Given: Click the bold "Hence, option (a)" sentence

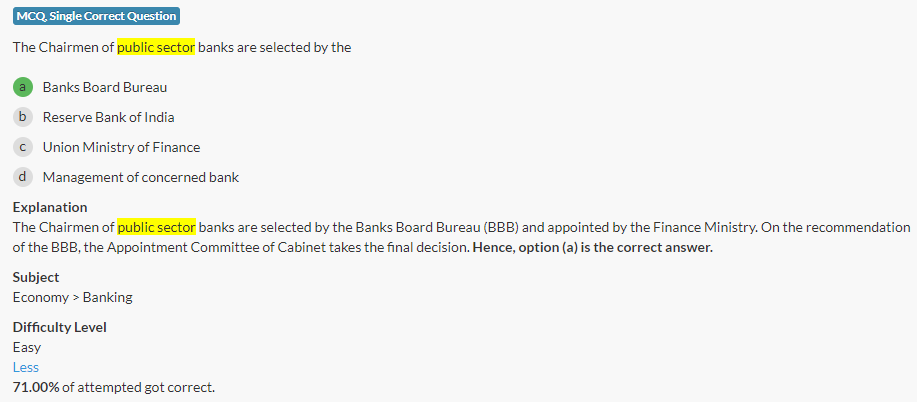Looking at the screenshot, I should 592,247.
